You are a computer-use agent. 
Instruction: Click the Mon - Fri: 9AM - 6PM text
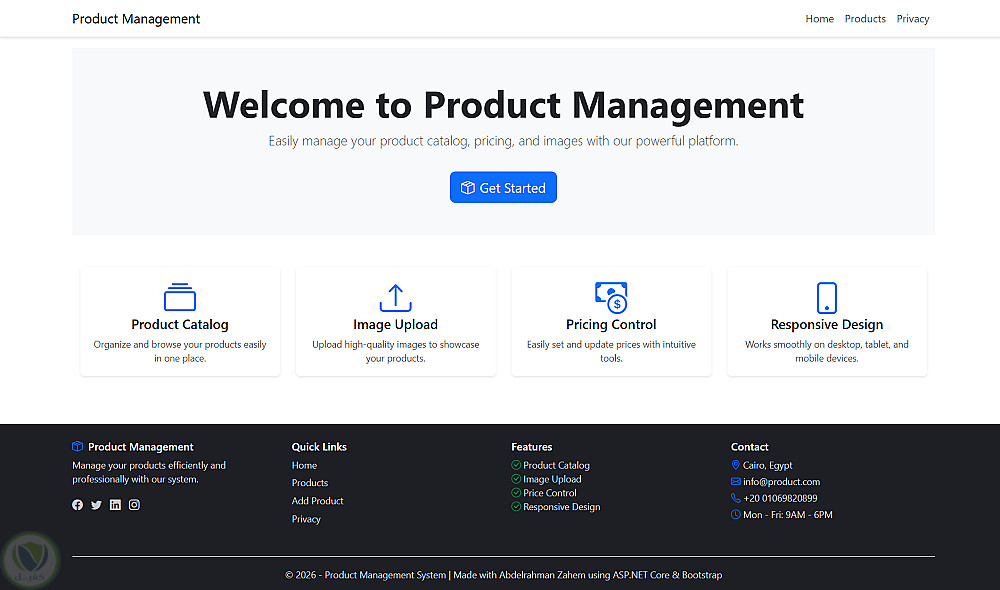788,515
